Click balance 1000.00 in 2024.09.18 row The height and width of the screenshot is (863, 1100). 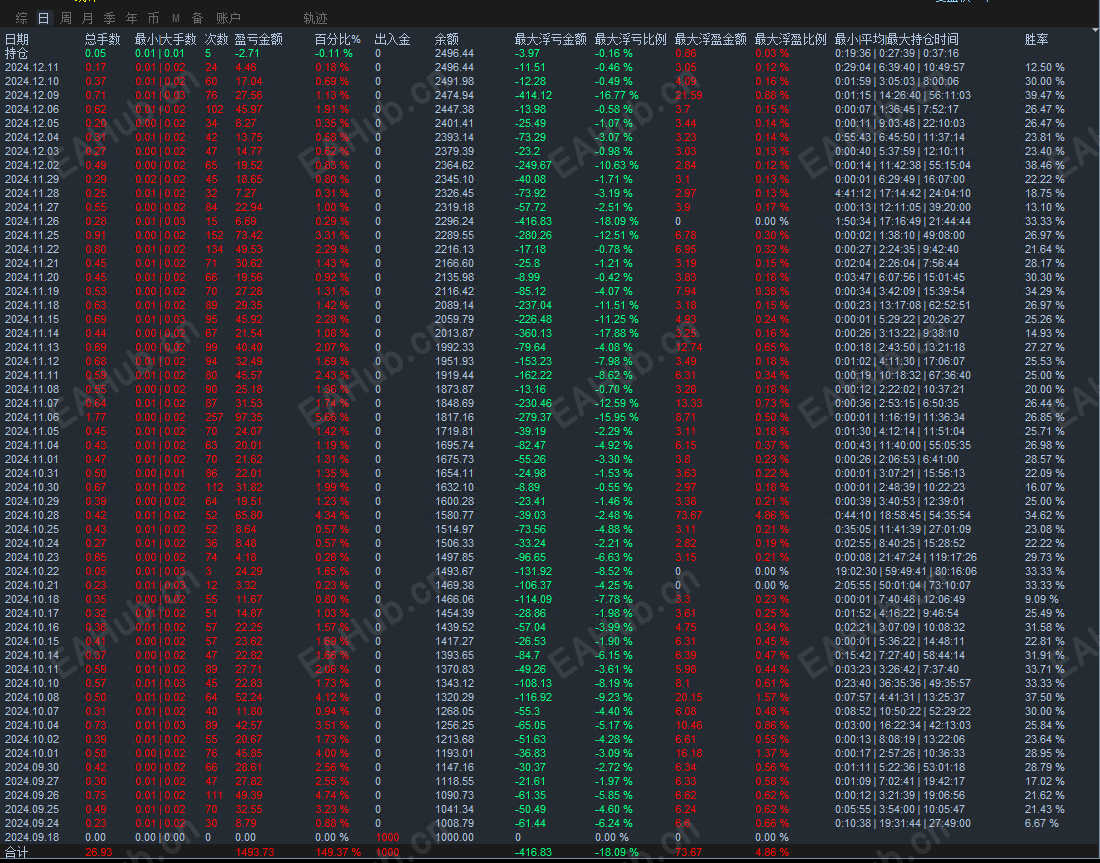click(x=454, y=837)
